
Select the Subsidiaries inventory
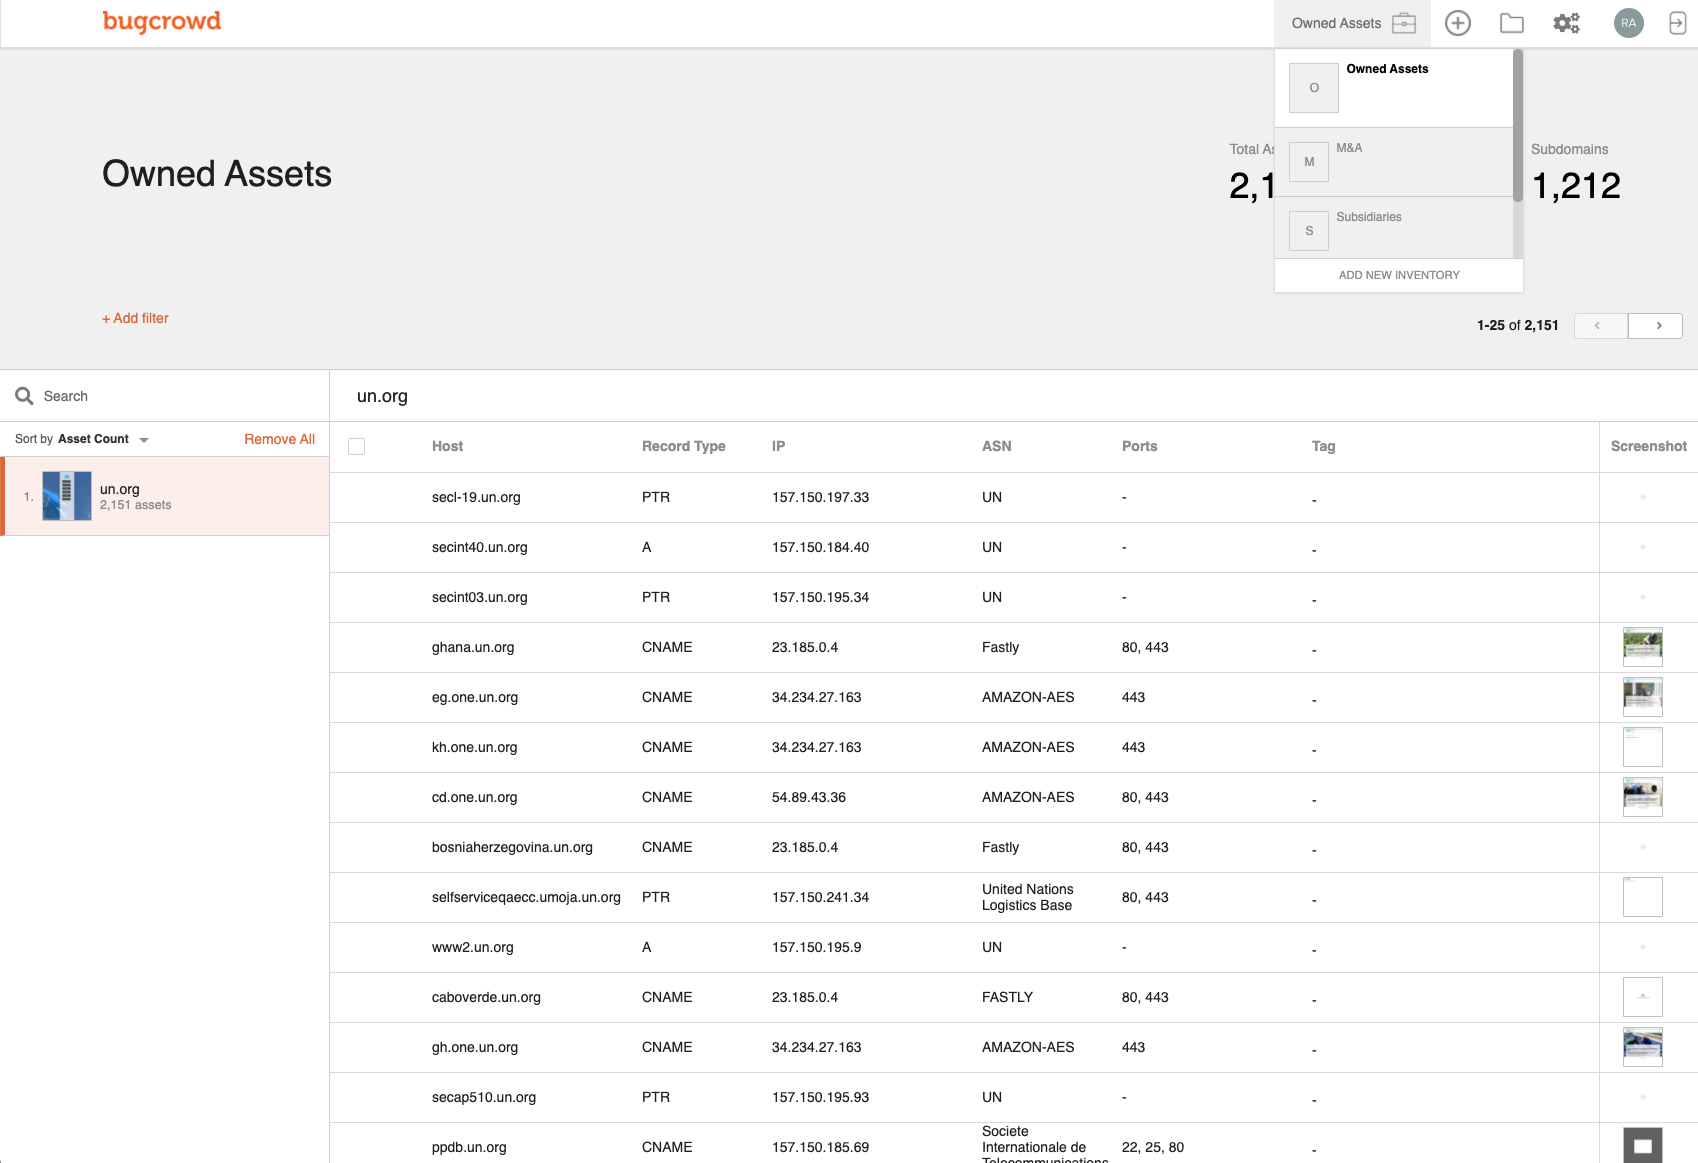[x=1394, y=228]
